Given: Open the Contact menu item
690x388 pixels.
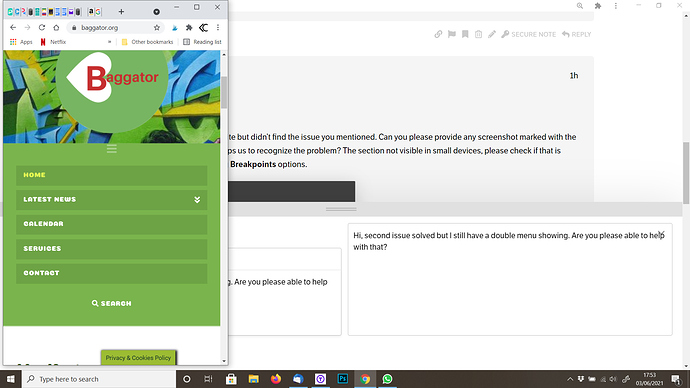Looking at the screenshot, I should (x=112, y=273).
